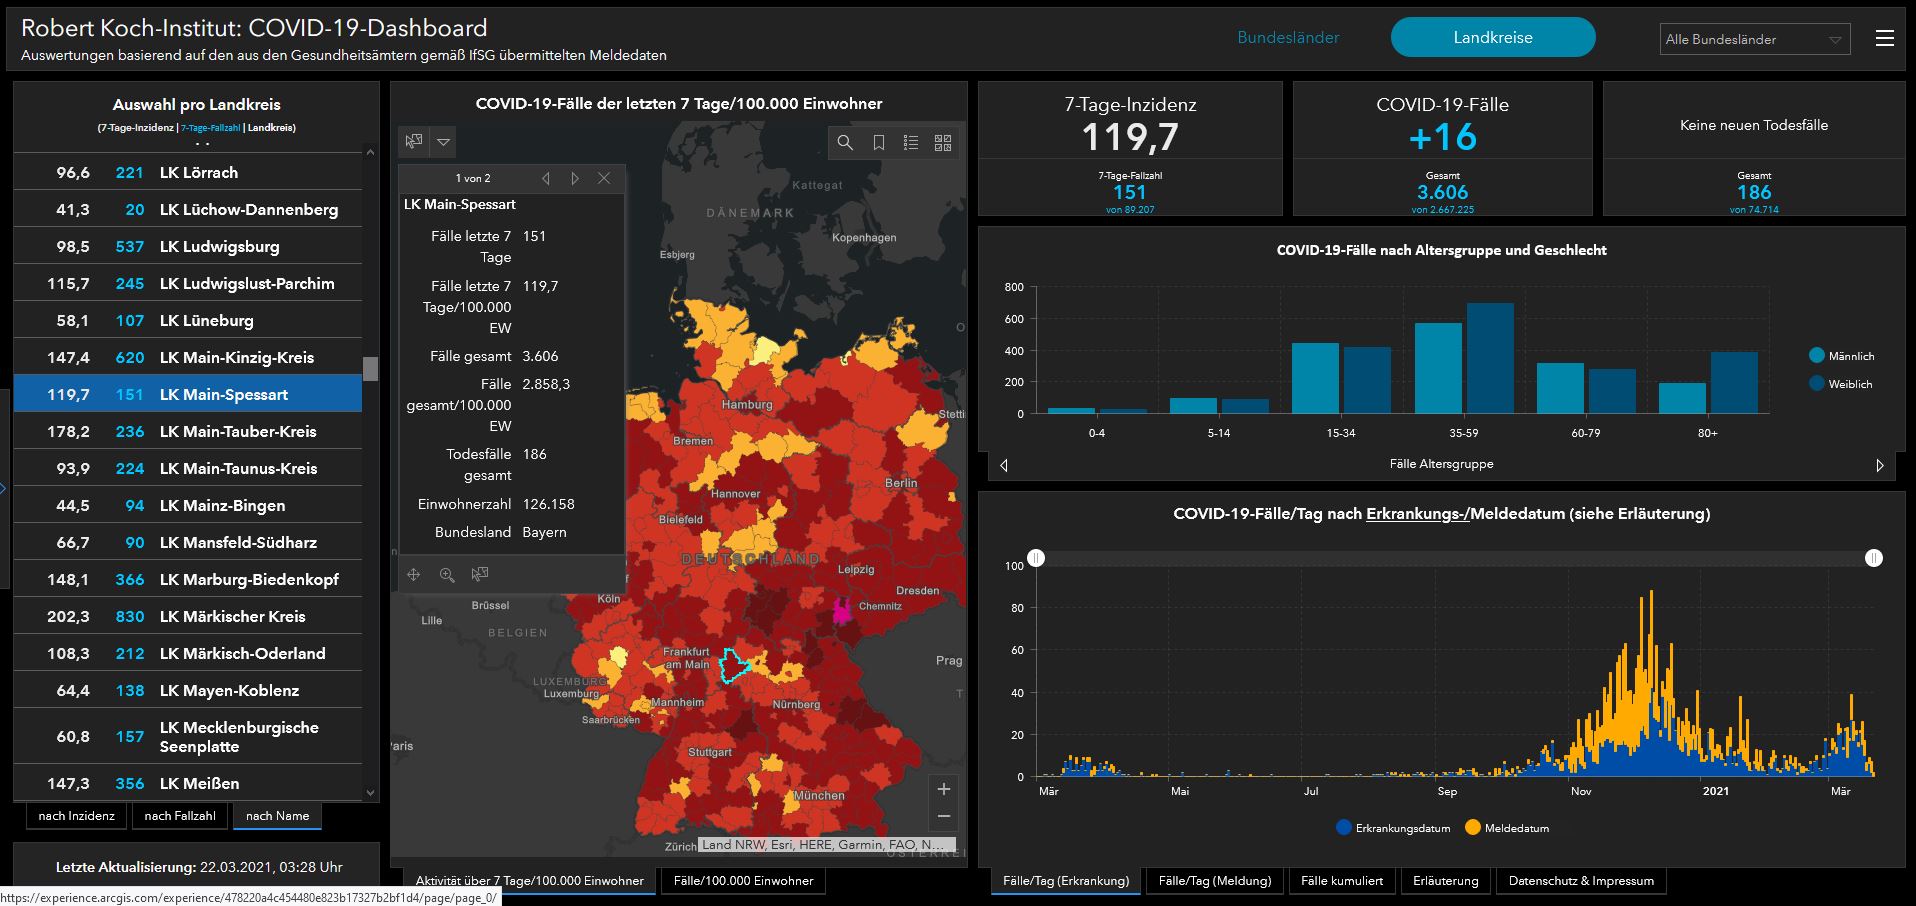Open the basemap gallery grid icon
Viewport: 1916px width, 906px height.
943,143
